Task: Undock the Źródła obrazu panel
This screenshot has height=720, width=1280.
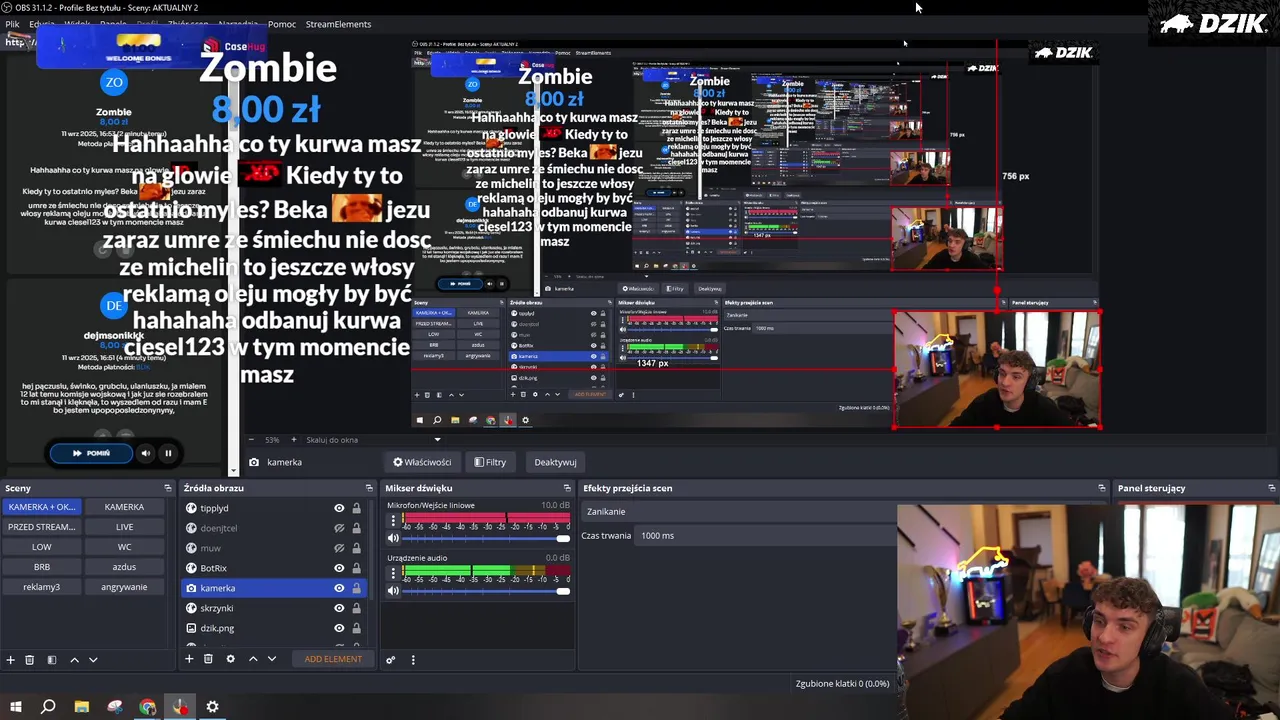Action: 369,488
